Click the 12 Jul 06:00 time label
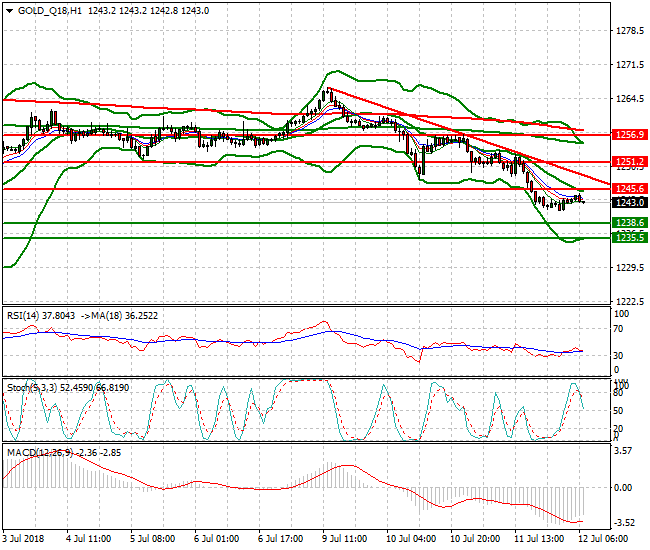Image resolution: width=650 pixels, height=550 pixels. pos(603,539)
